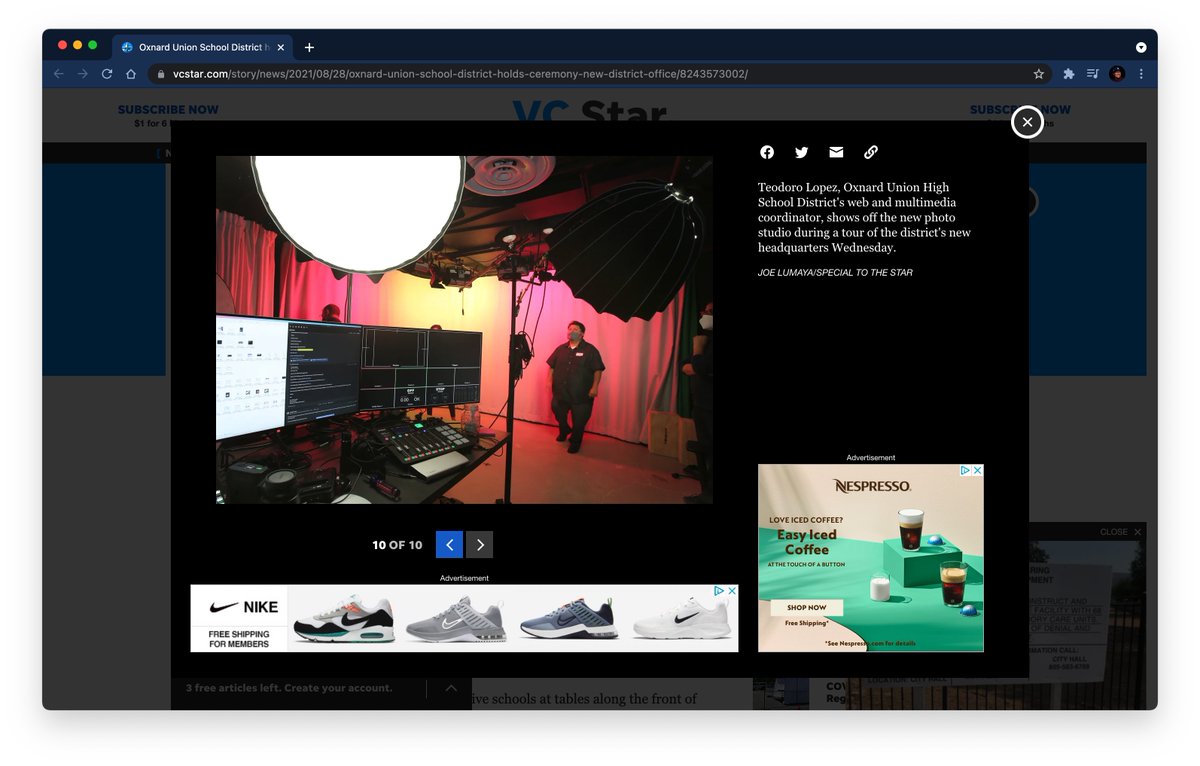This screenshot has width=1200, height=766.
Task: Open the Chrome profile avatar
Action: (x=1117, y=74)
